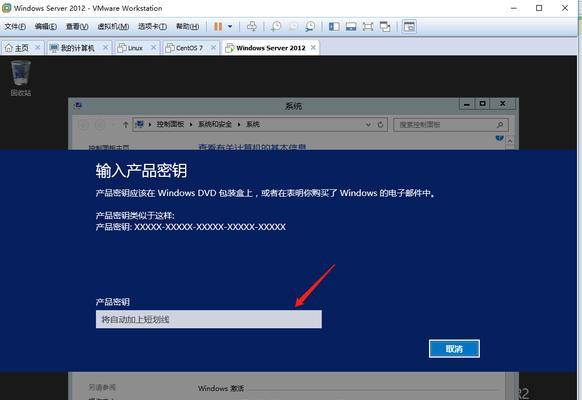Open the 虚拟机(M) menu
Viewport: 582px width, 400px height.
pos(113,26)
